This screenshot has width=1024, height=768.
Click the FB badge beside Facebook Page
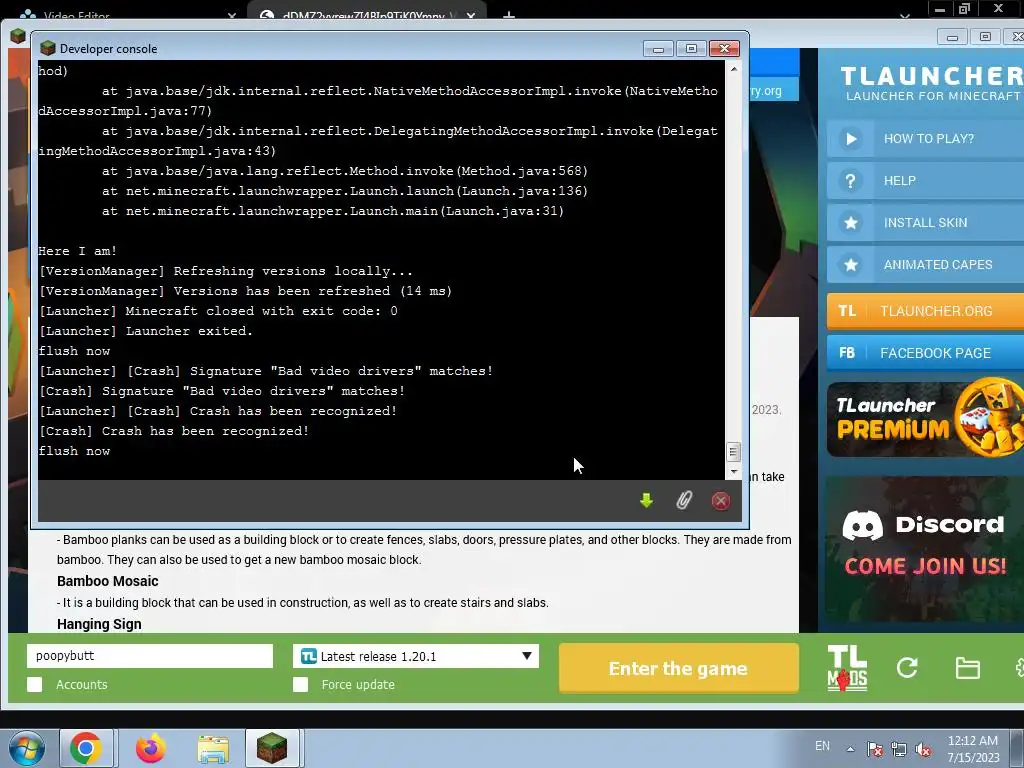847,353
